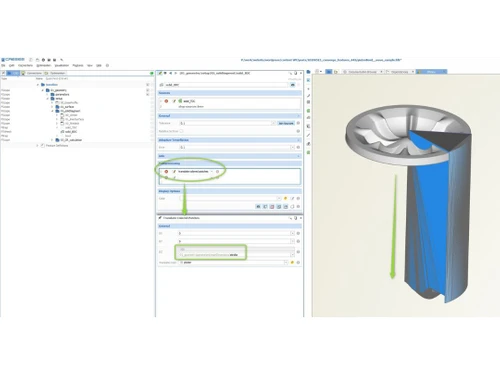Screen dimensions: 500x375
Task: Click the camera icon beside the name field
Action: (x=292, y=85)
